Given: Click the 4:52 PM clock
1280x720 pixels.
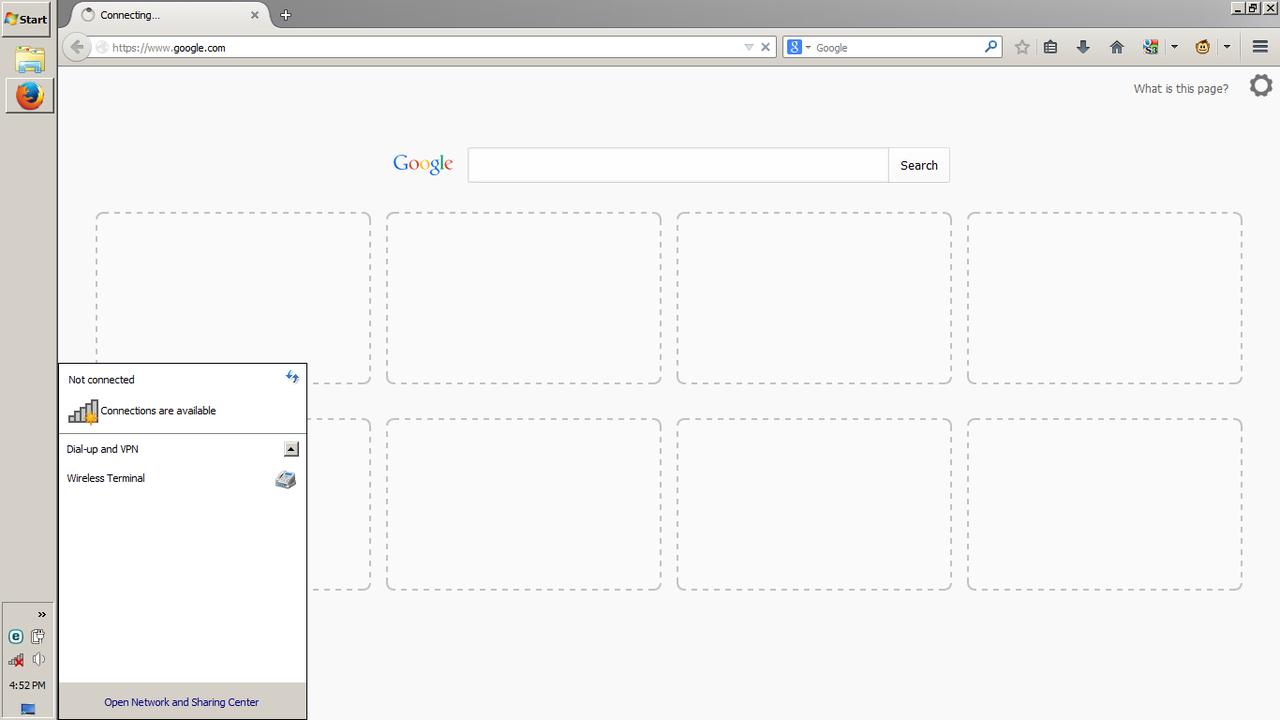Looking at the screenshot, I should tap(27, 686).
